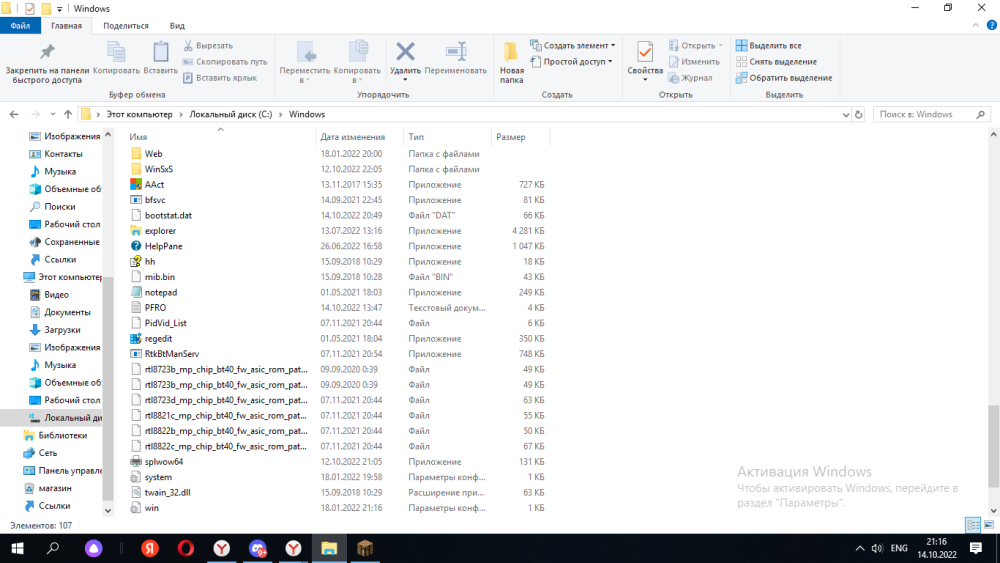1000x563 pixels.
Task: Click the Cut (Вырезать) scissors button
Action: click(x=208, y=46)
